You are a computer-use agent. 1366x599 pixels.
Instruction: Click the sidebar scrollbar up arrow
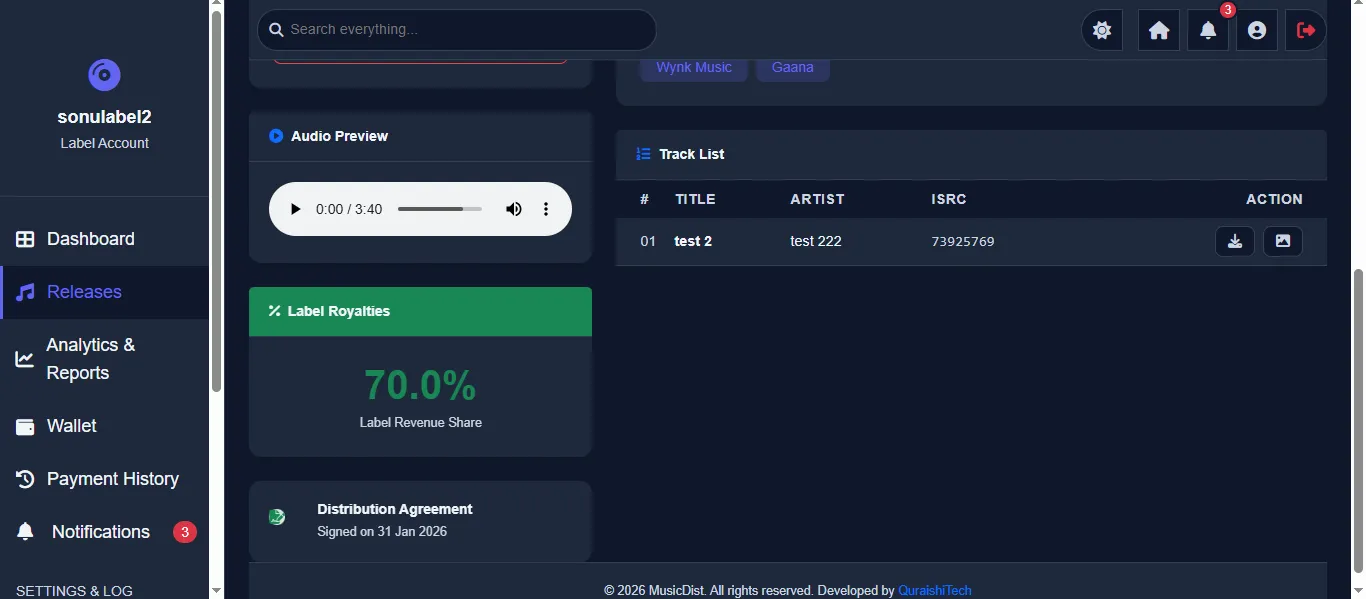coord(216,5)
